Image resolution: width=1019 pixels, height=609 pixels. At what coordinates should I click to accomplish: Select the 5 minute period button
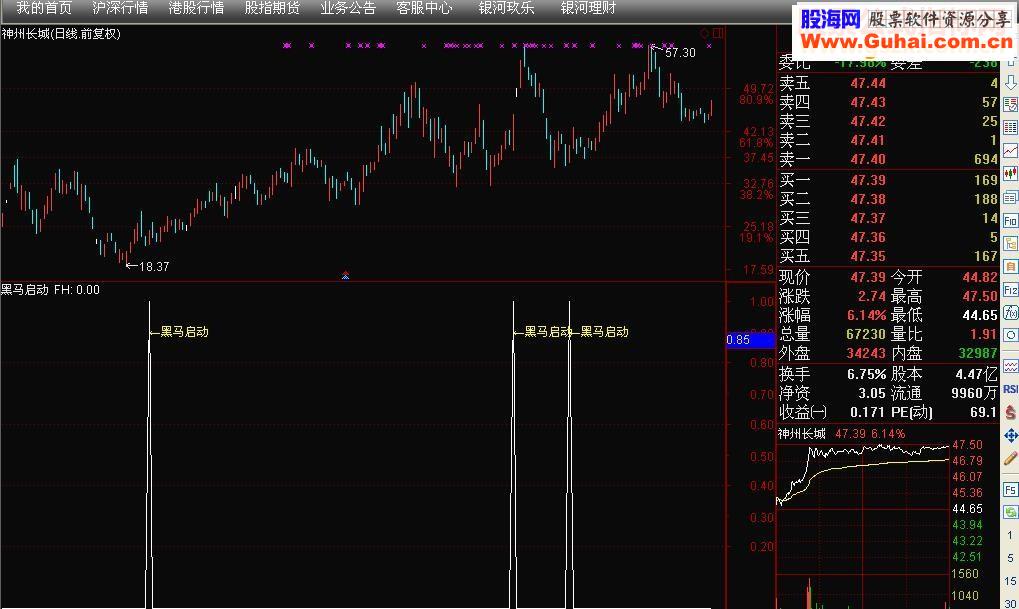coord(1010,558)
